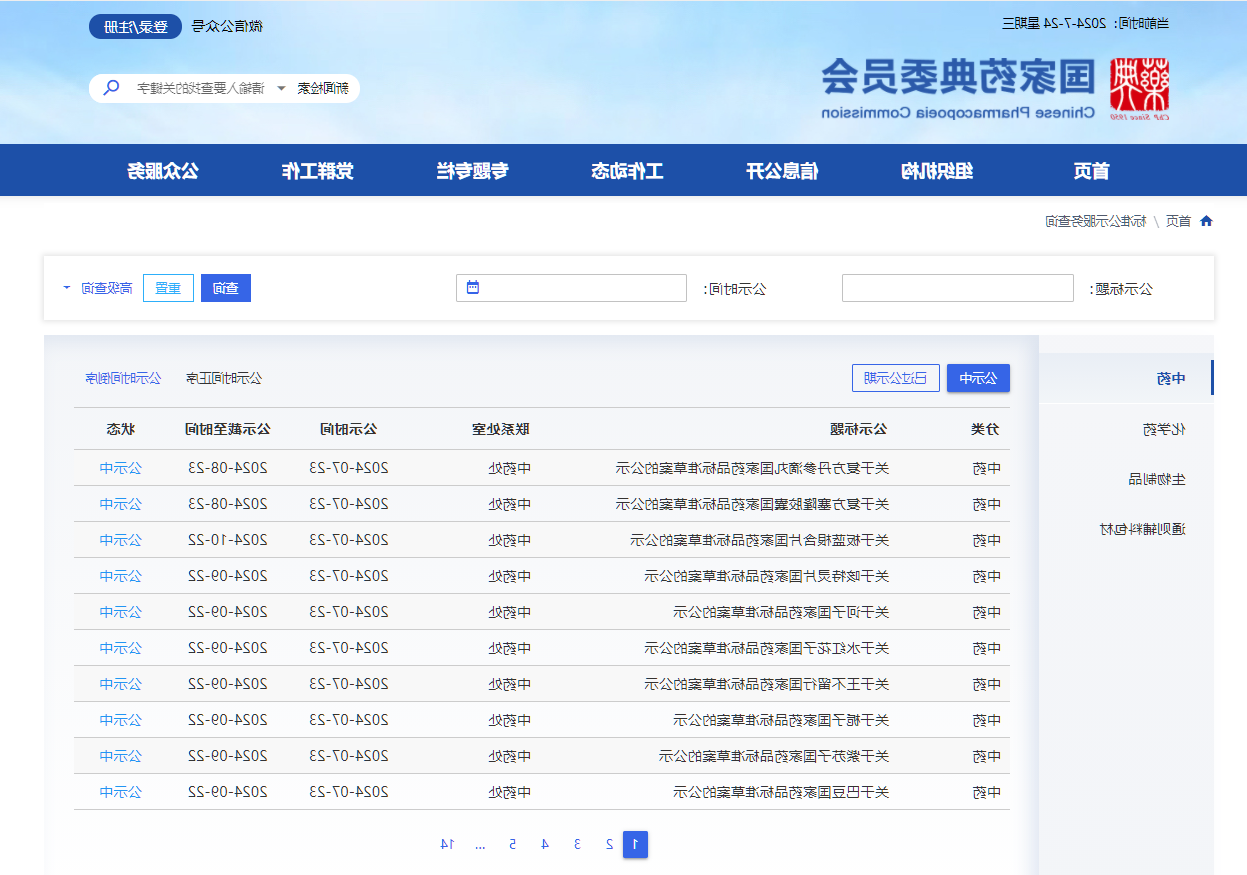Image resolution: width=1247 pixels, height=875 pixels.
Task: Go to page 2 of the results
Action: [608, 844]
